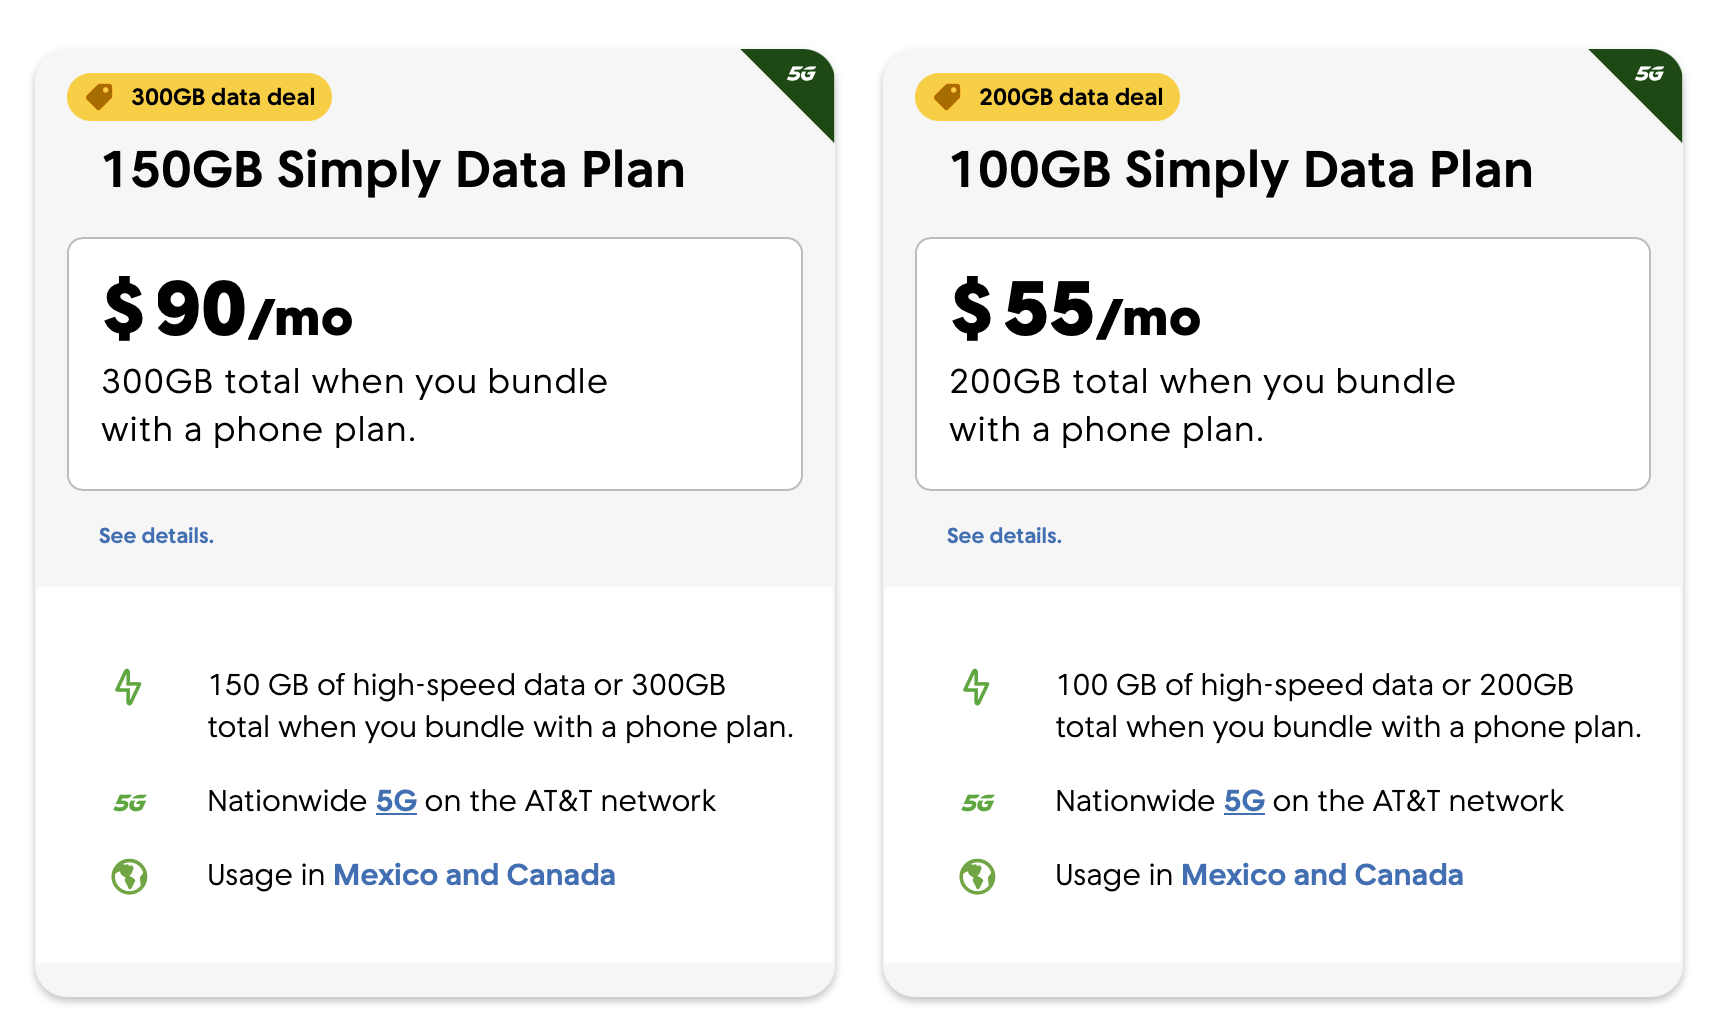1724x1030 pixels.
Task: Click the 300GB data deal badge
Action: click(199, 97)
